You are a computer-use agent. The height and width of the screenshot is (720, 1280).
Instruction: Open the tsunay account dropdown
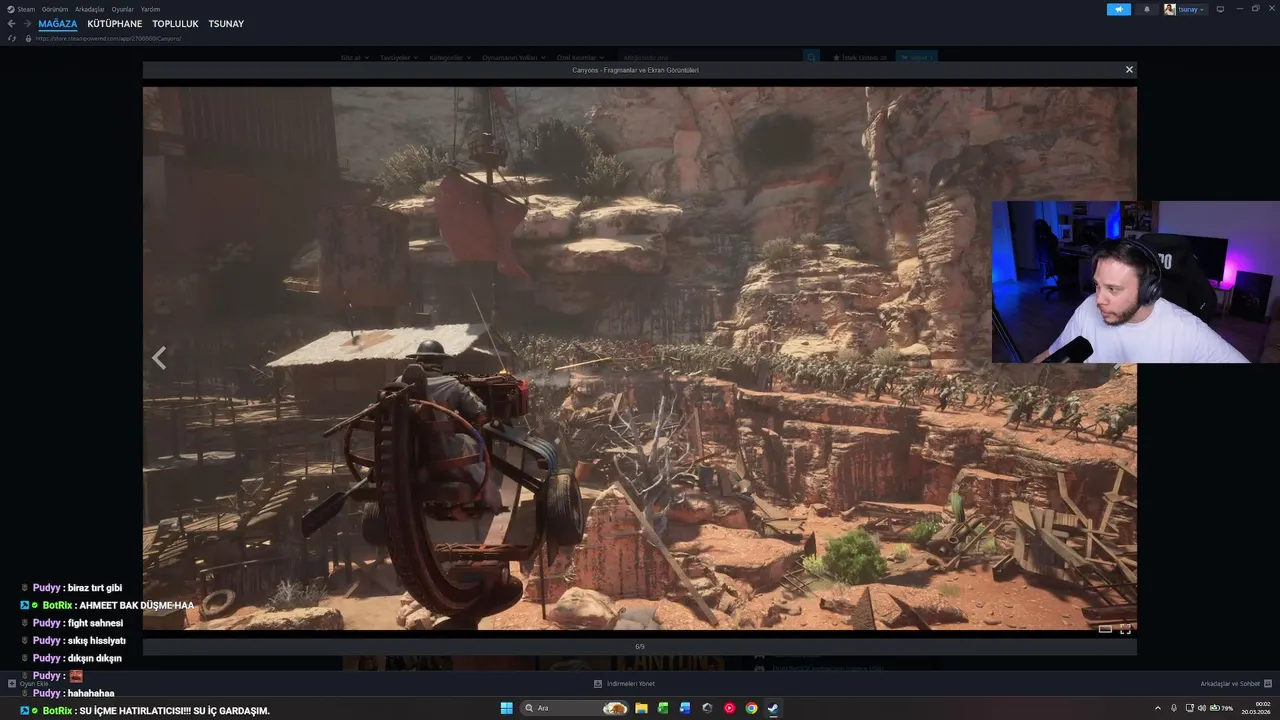(1192, 9)
